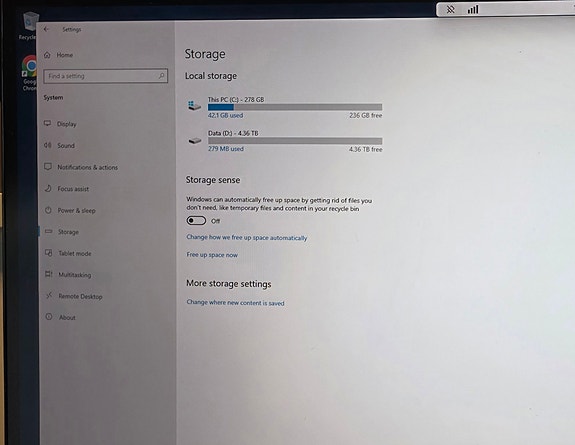Open Home via the house icon

[47, 55]
